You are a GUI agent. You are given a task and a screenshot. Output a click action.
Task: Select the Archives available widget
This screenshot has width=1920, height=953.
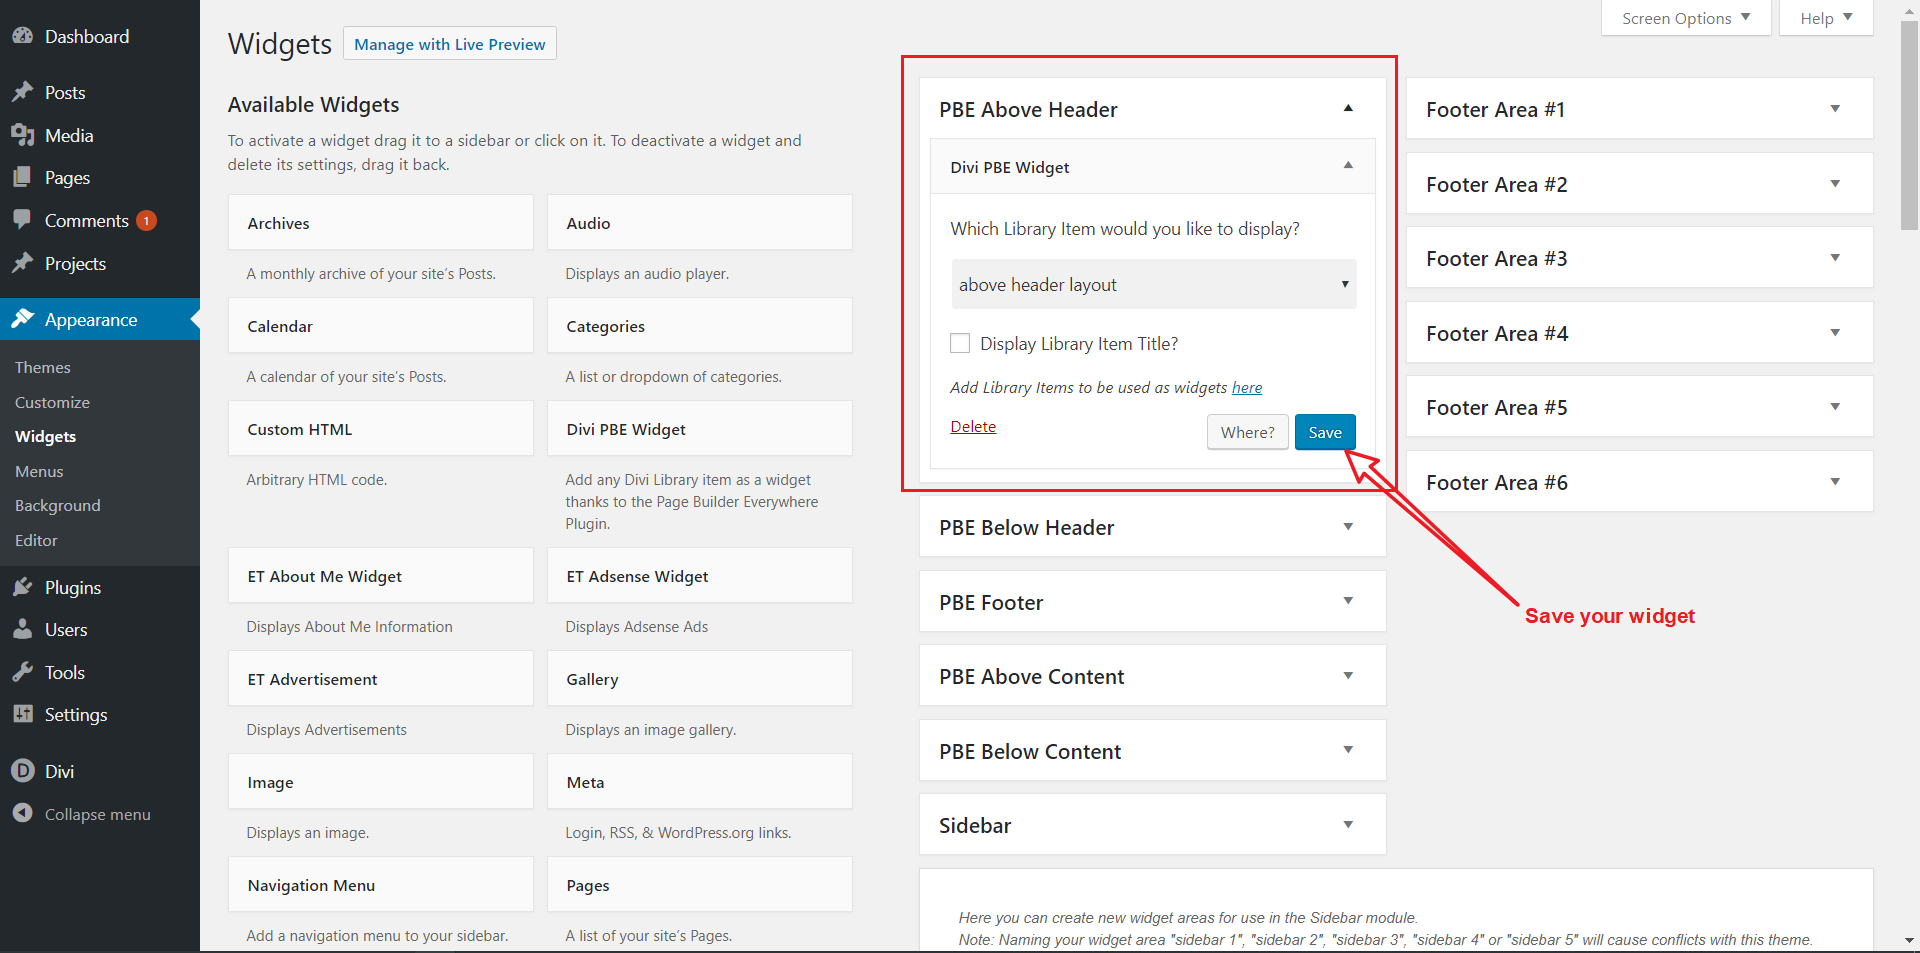(381, 223)
